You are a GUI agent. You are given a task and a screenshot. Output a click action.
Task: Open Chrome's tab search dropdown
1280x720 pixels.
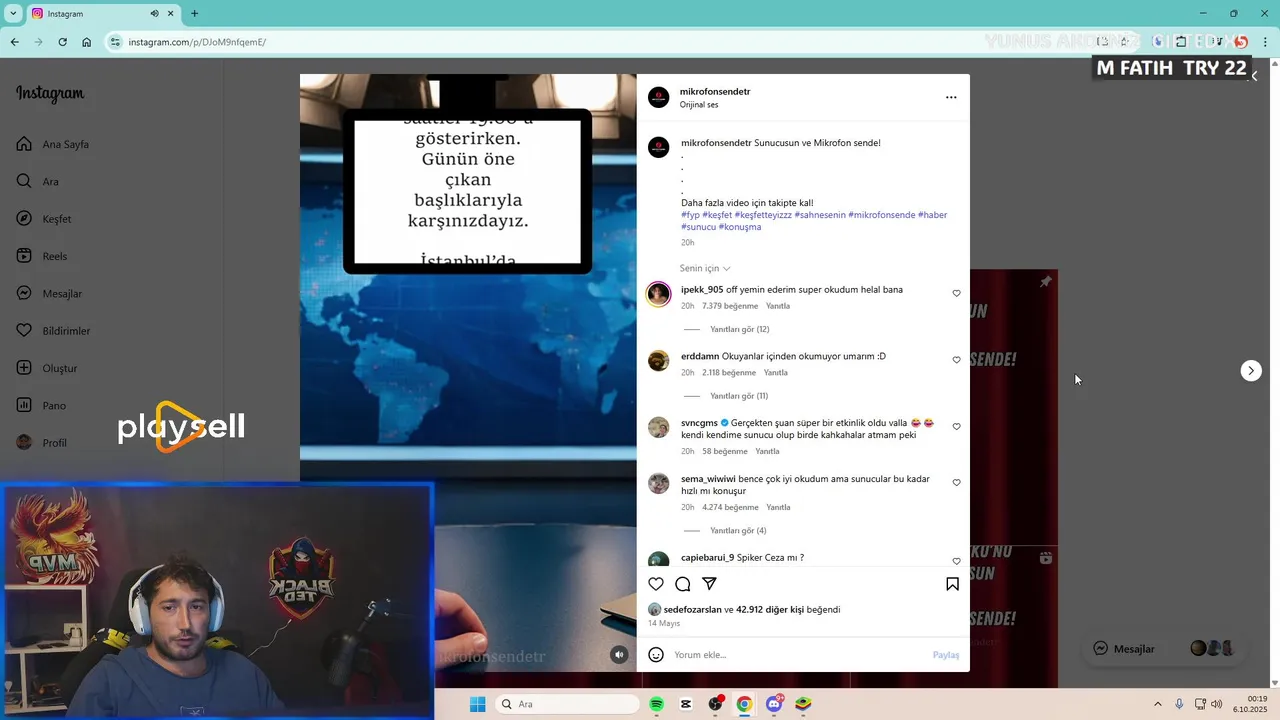(x=13, y=14)
